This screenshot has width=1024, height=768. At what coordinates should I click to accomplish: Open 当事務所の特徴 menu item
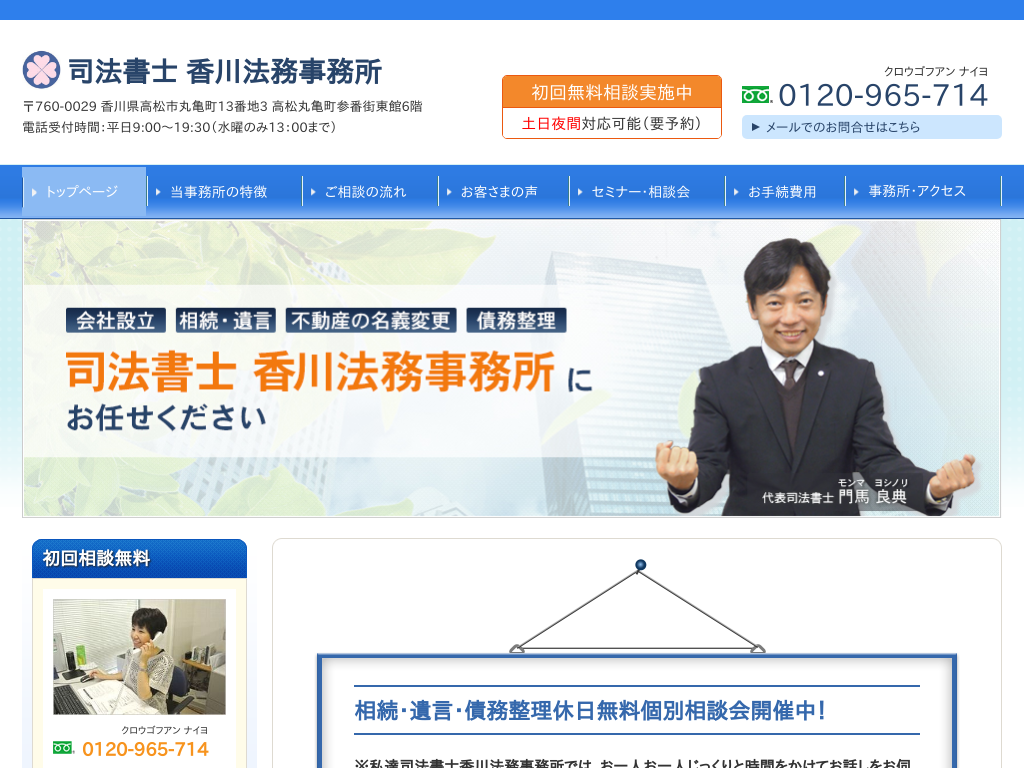[218, 191]
